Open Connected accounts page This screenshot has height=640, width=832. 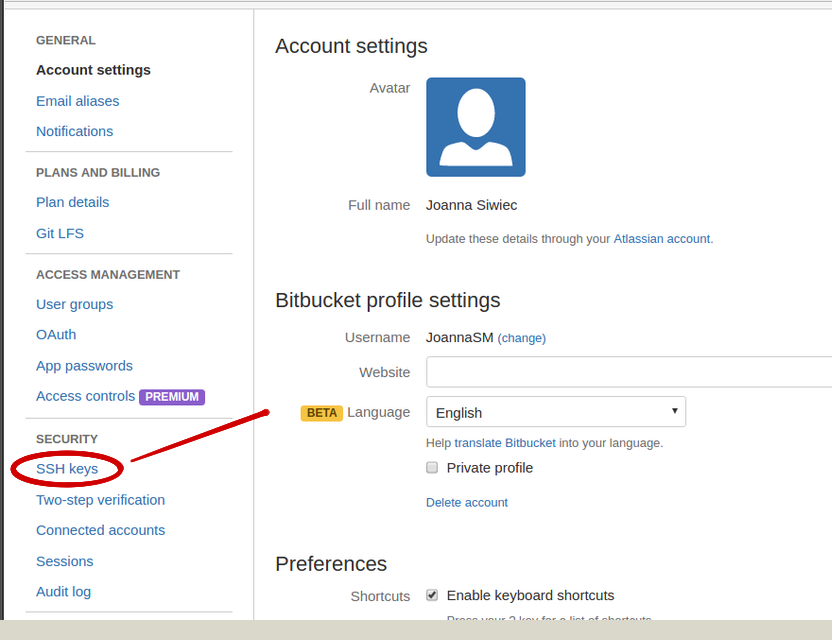coord(100,530)
